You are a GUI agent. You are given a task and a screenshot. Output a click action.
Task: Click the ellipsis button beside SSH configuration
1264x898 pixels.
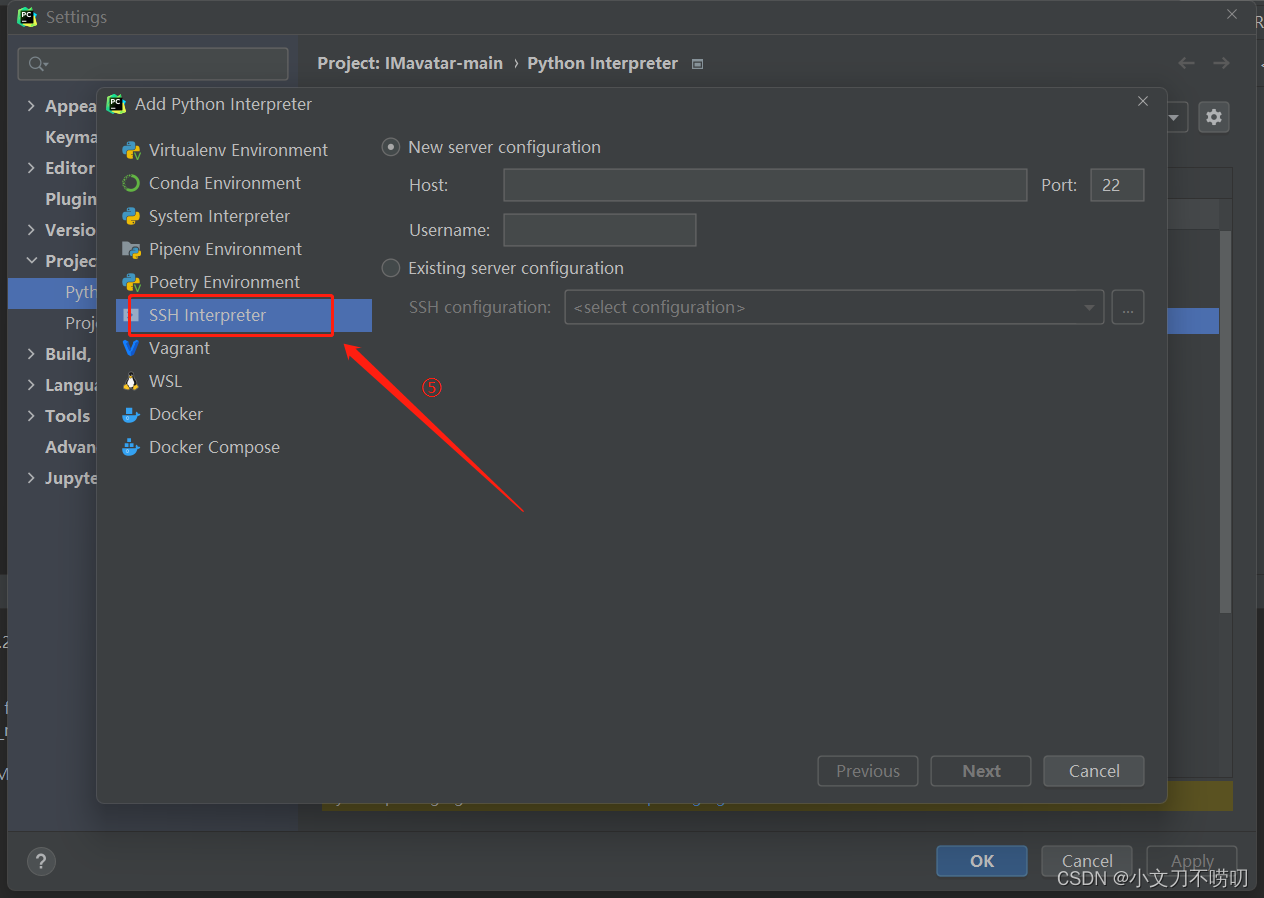(x=1127, y=307)
